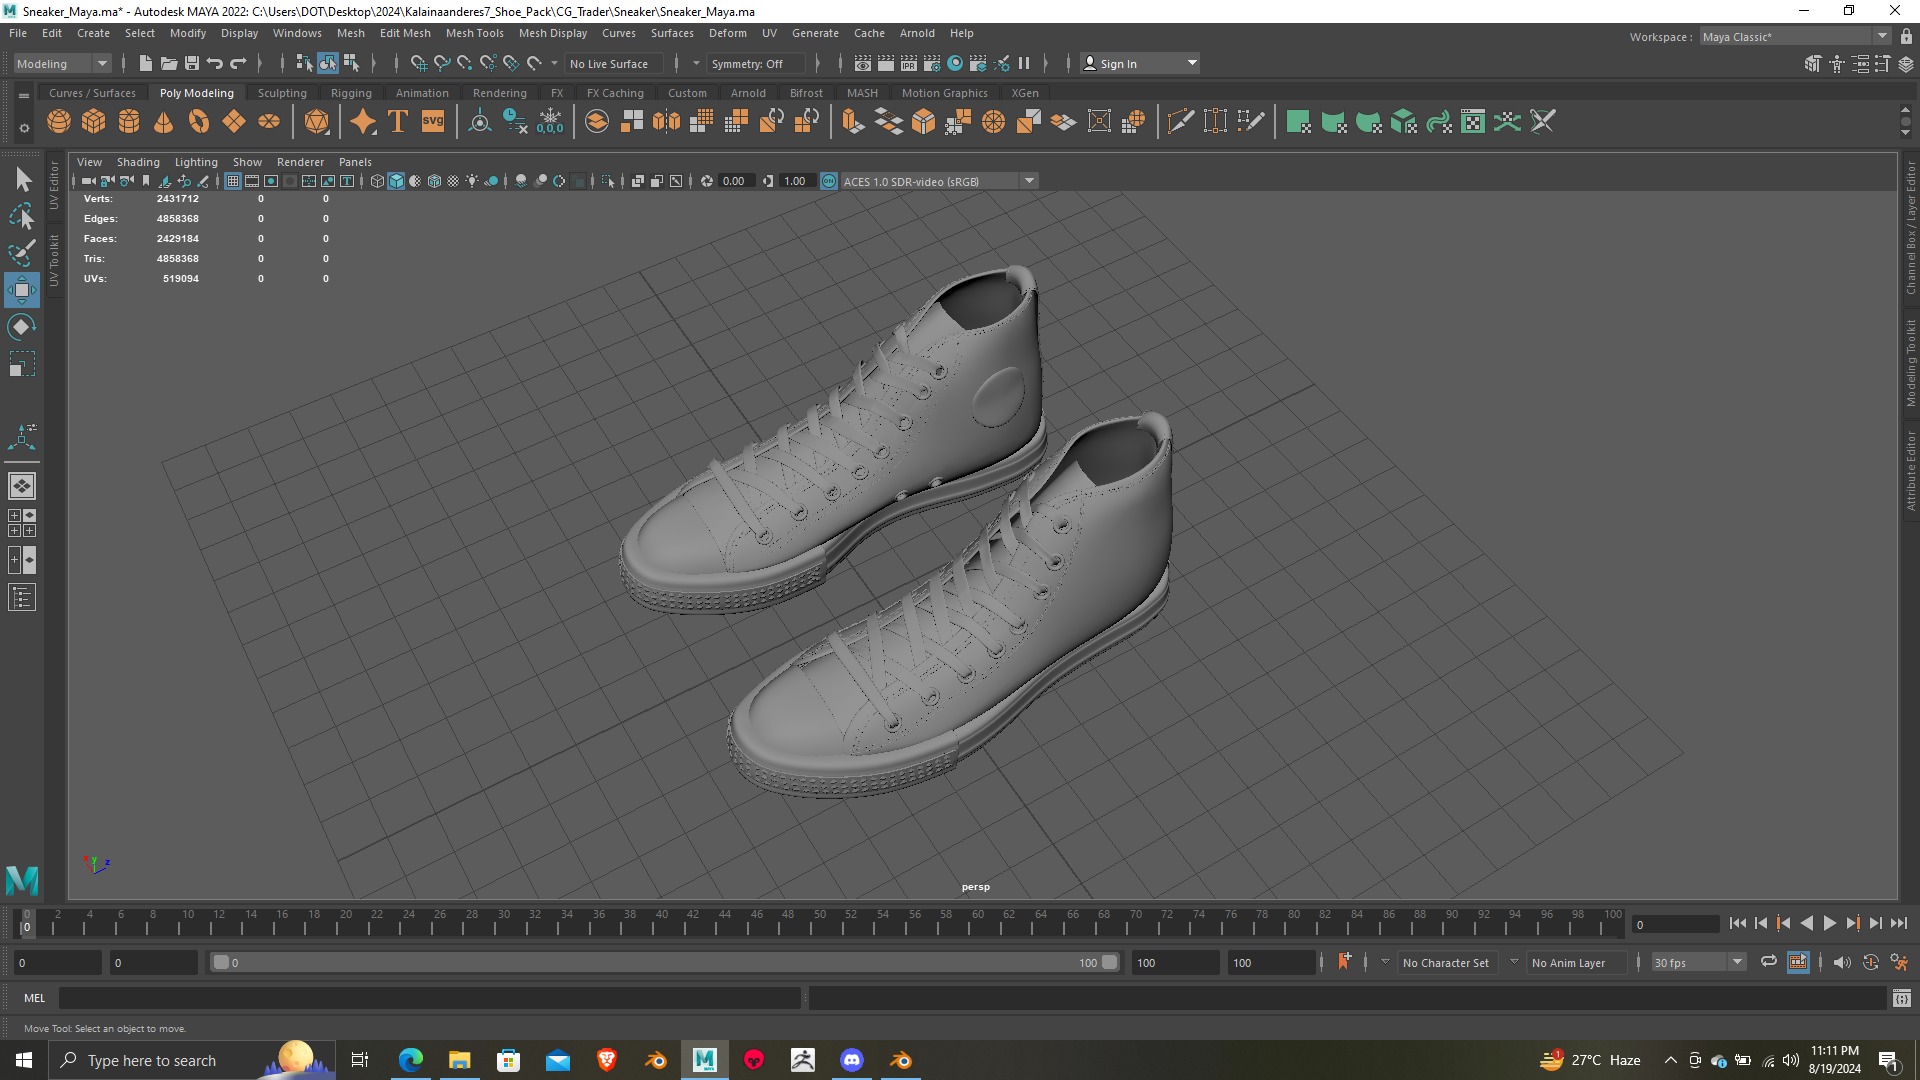Switch to the Sculpting shelf tab
The image size is (1920, 1080).
tap(282, 93)
